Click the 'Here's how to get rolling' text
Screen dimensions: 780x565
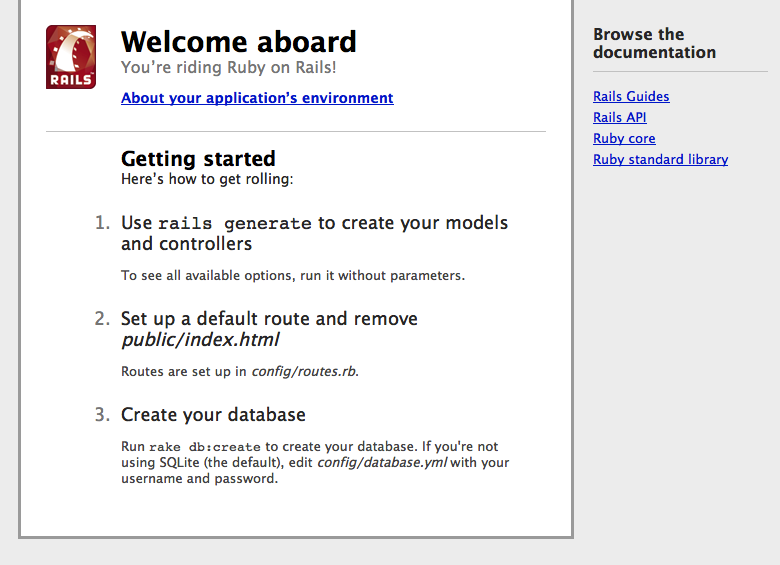pyautogui.click(x=207, y=179)
